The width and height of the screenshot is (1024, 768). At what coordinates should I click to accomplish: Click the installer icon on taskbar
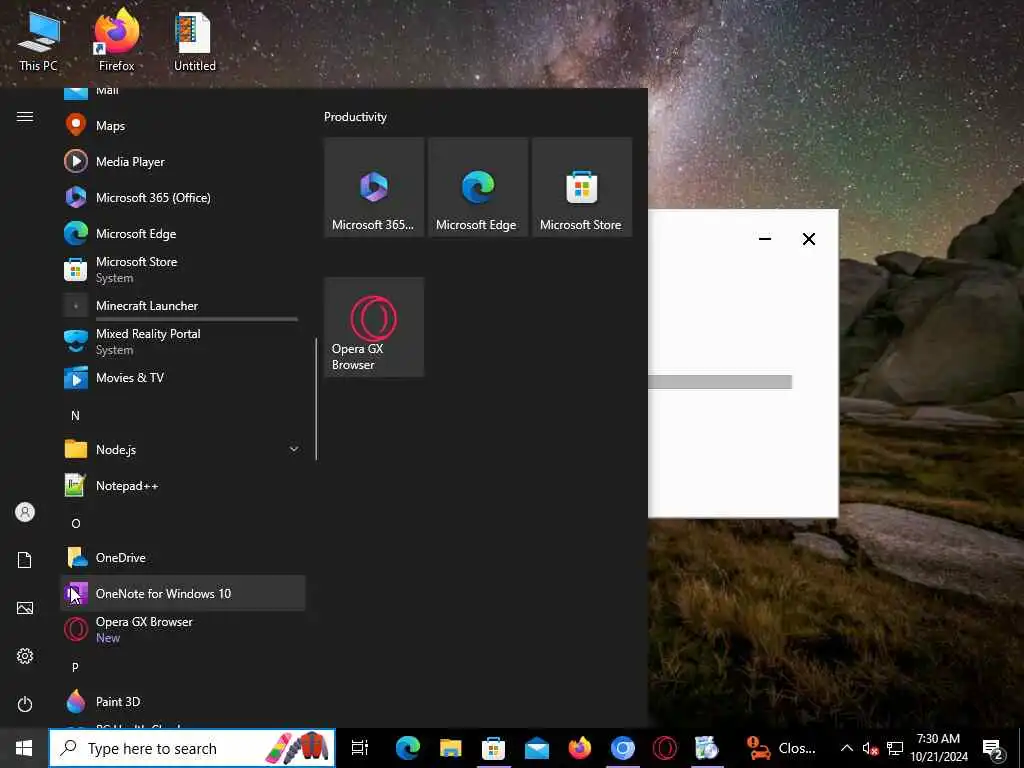point(707,748)
